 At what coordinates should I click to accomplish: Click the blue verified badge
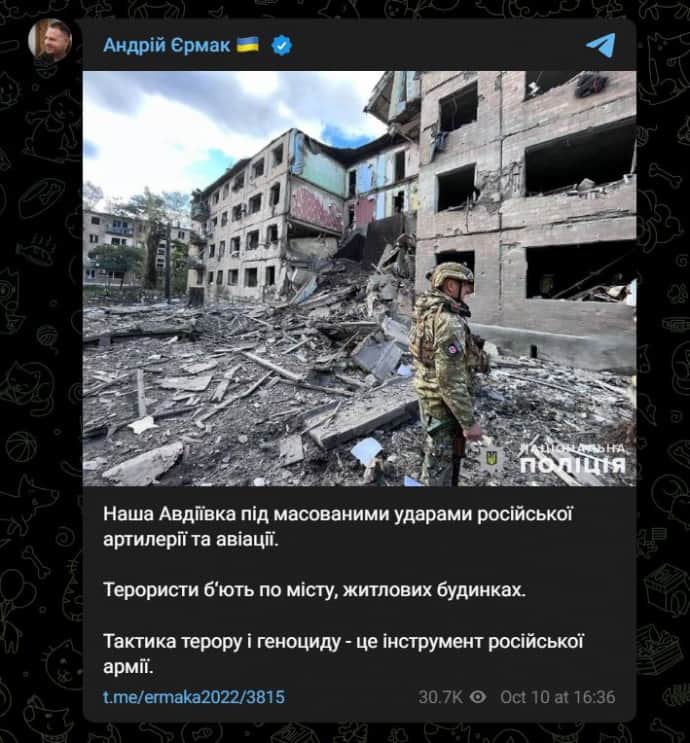(282, 45)
